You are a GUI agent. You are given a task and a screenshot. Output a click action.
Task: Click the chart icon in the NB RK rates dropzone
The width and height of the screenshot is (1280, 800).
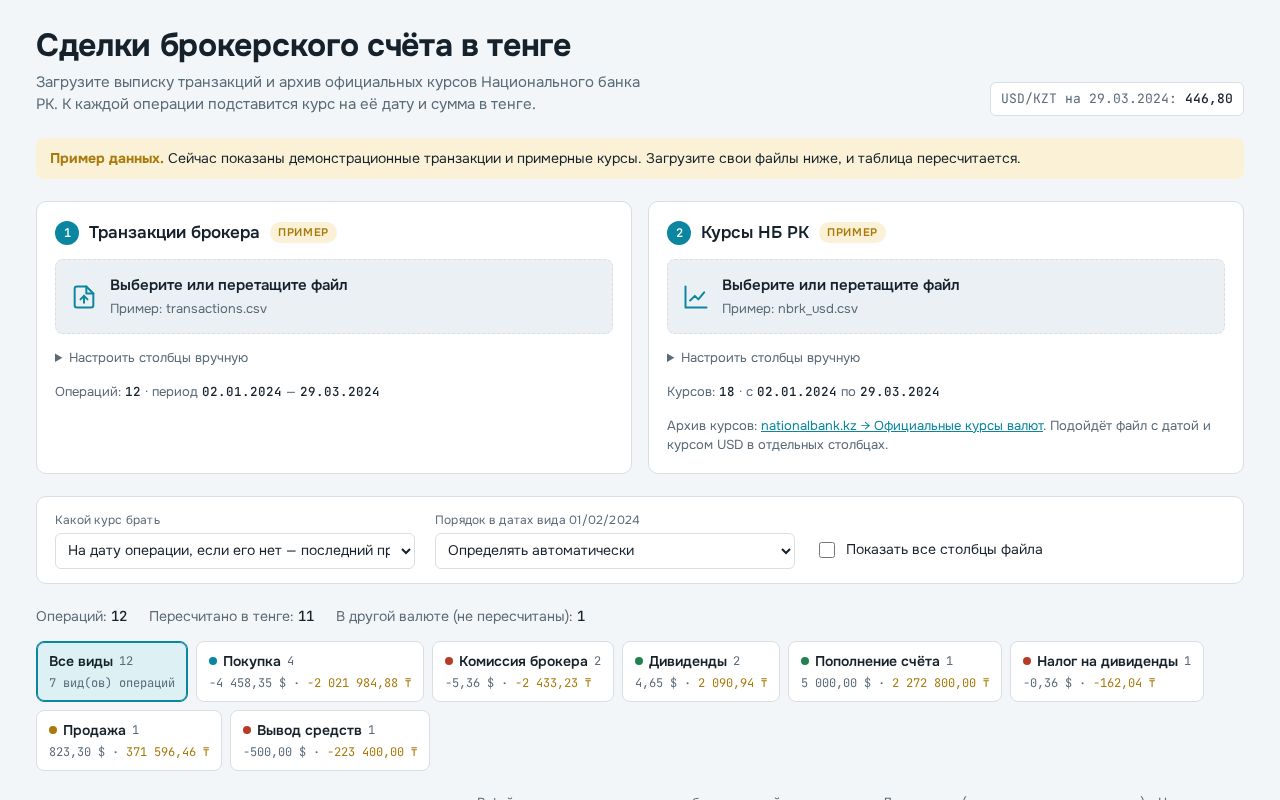coord(696,297)
